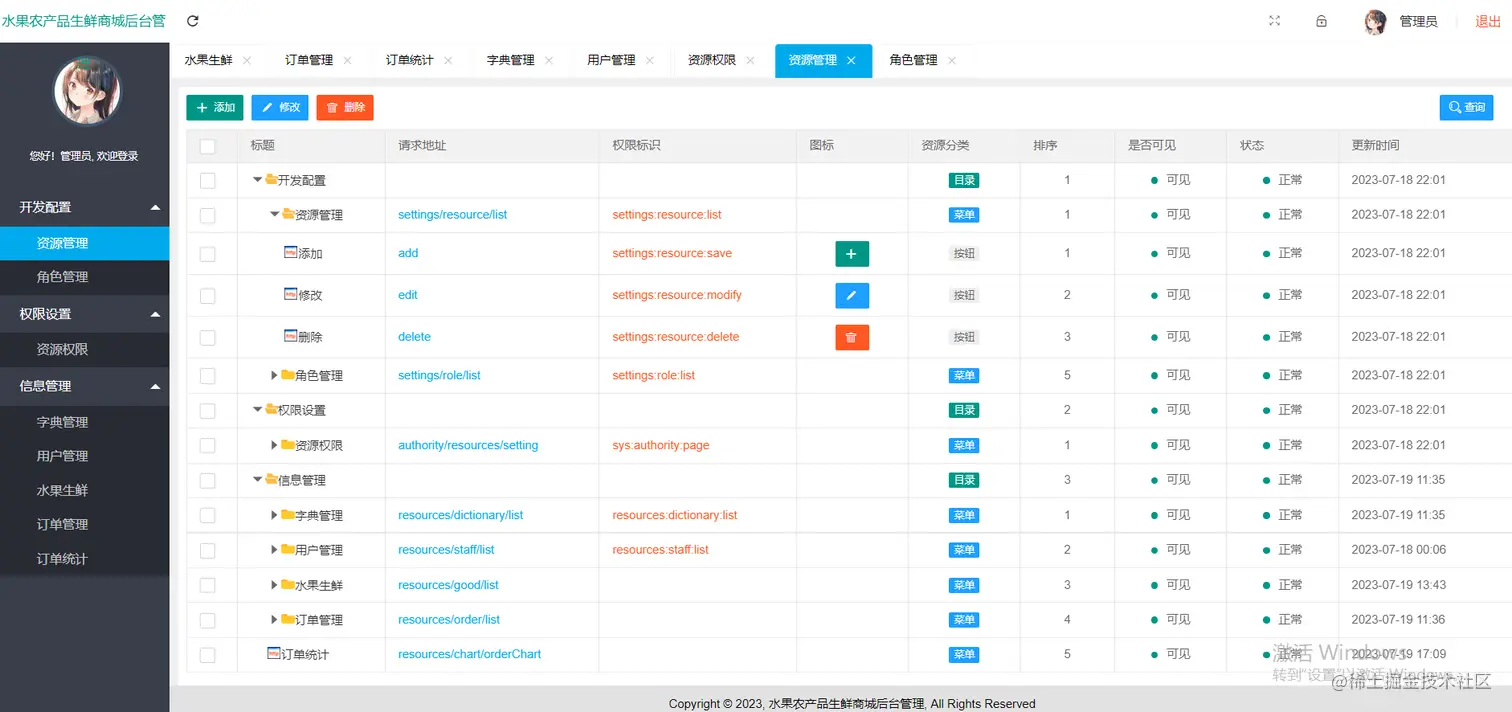Open the settings/resource/list address link

tap(453, 215)
